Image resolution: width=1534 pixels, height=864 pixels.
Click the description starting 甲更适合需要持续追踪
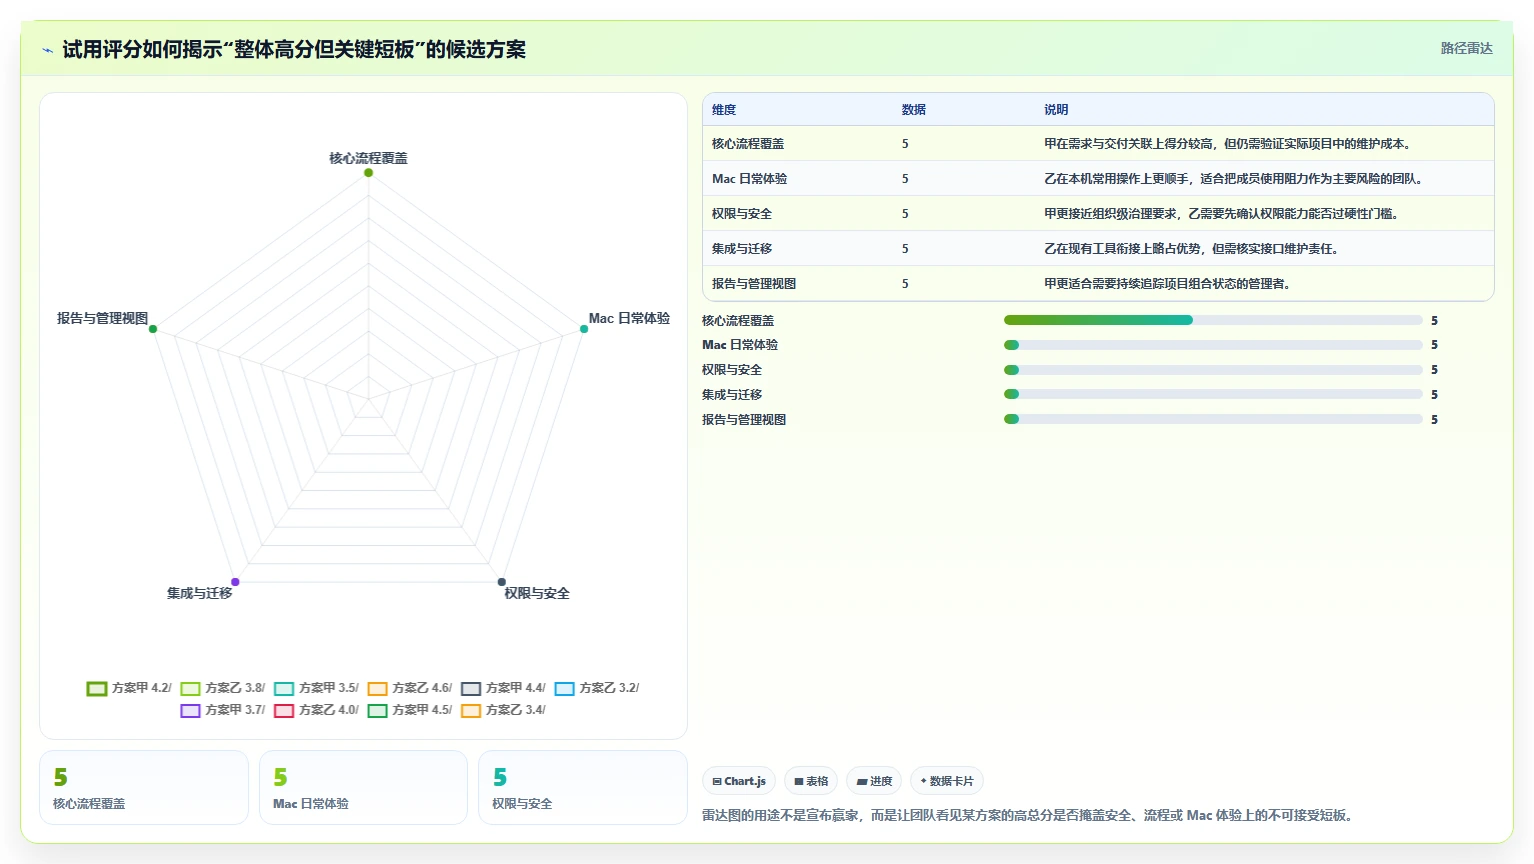pyautogui.click(x=1169, y=284)
